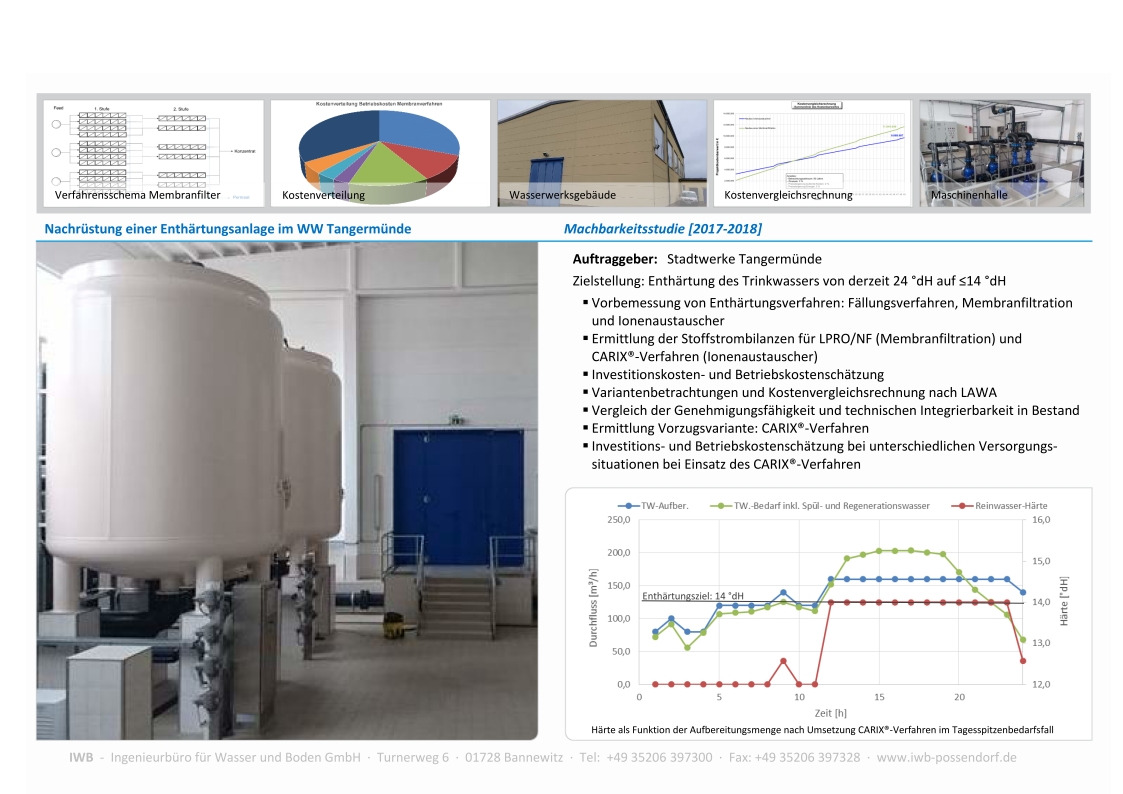Click the Kostenvergleichsrechnung line chart thumbnail
Screen dimensions: 1123x794
811,152
